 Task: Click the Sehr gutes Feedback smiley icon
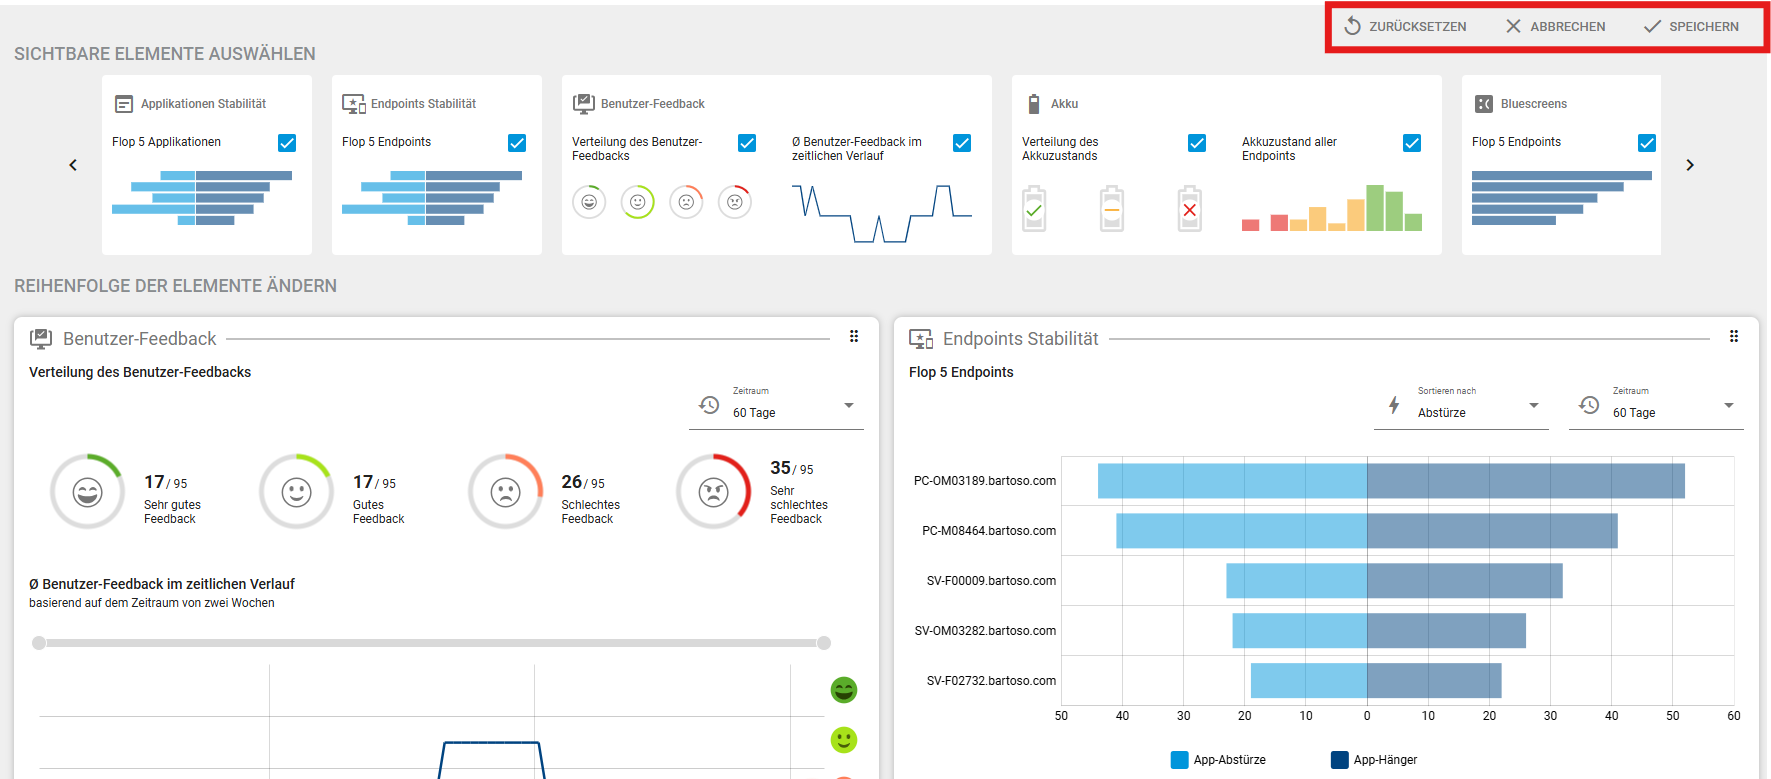(x=88, y=492)
